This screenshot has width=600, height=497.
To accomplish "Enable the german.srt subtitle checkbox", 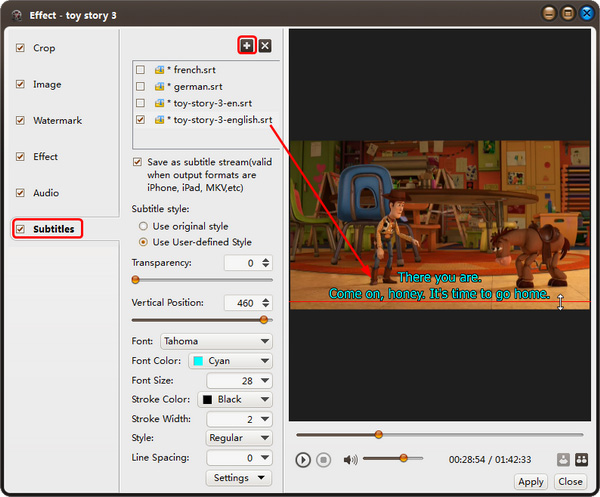I will tap(140, 86).
